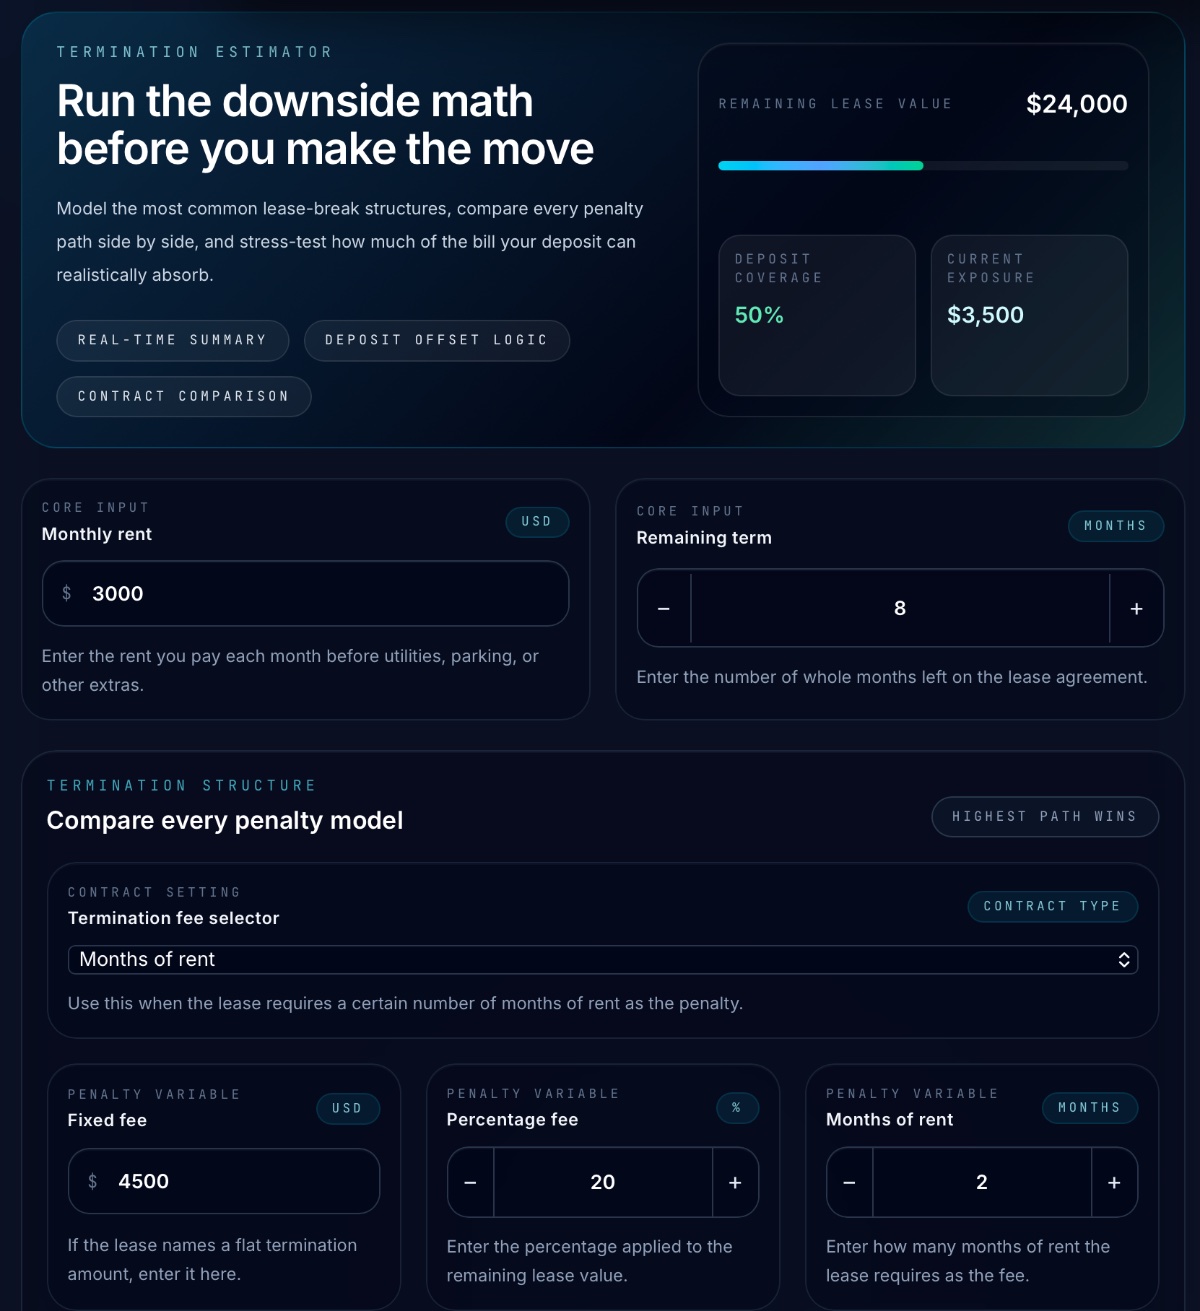Image resolution: width=1200 pixels, height=1311 pixels.
Task: Click the Months badge beside Remaining term
Action: click(1116, 525)
